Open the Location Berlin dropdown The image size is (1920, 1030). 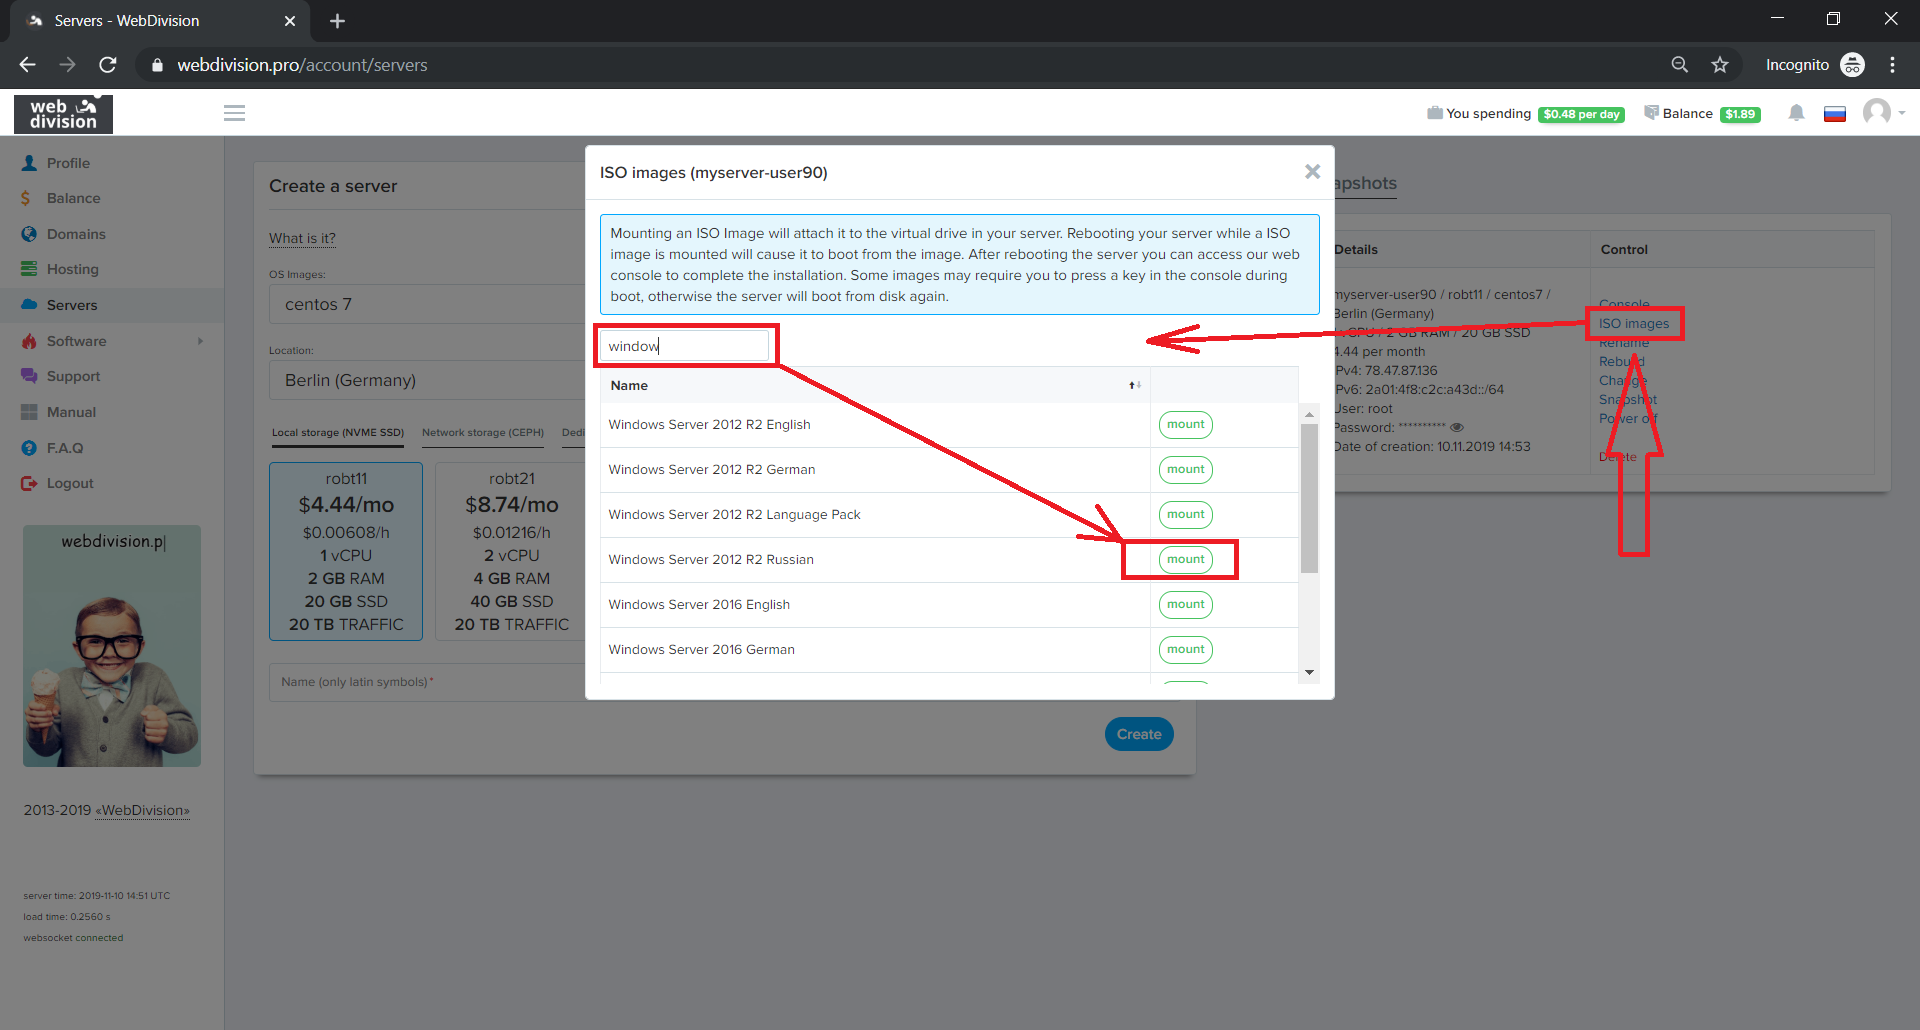(427, 380)
